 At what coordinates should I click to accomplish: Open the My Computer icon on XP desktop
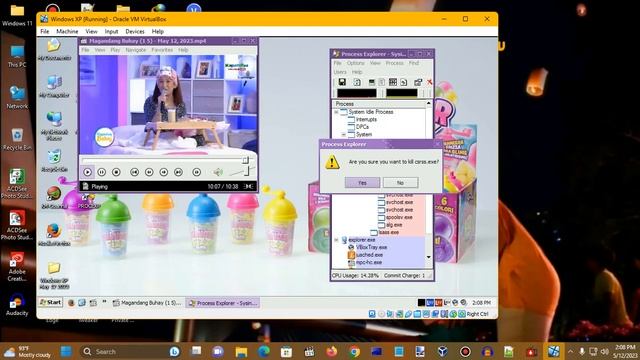point(54,87)
